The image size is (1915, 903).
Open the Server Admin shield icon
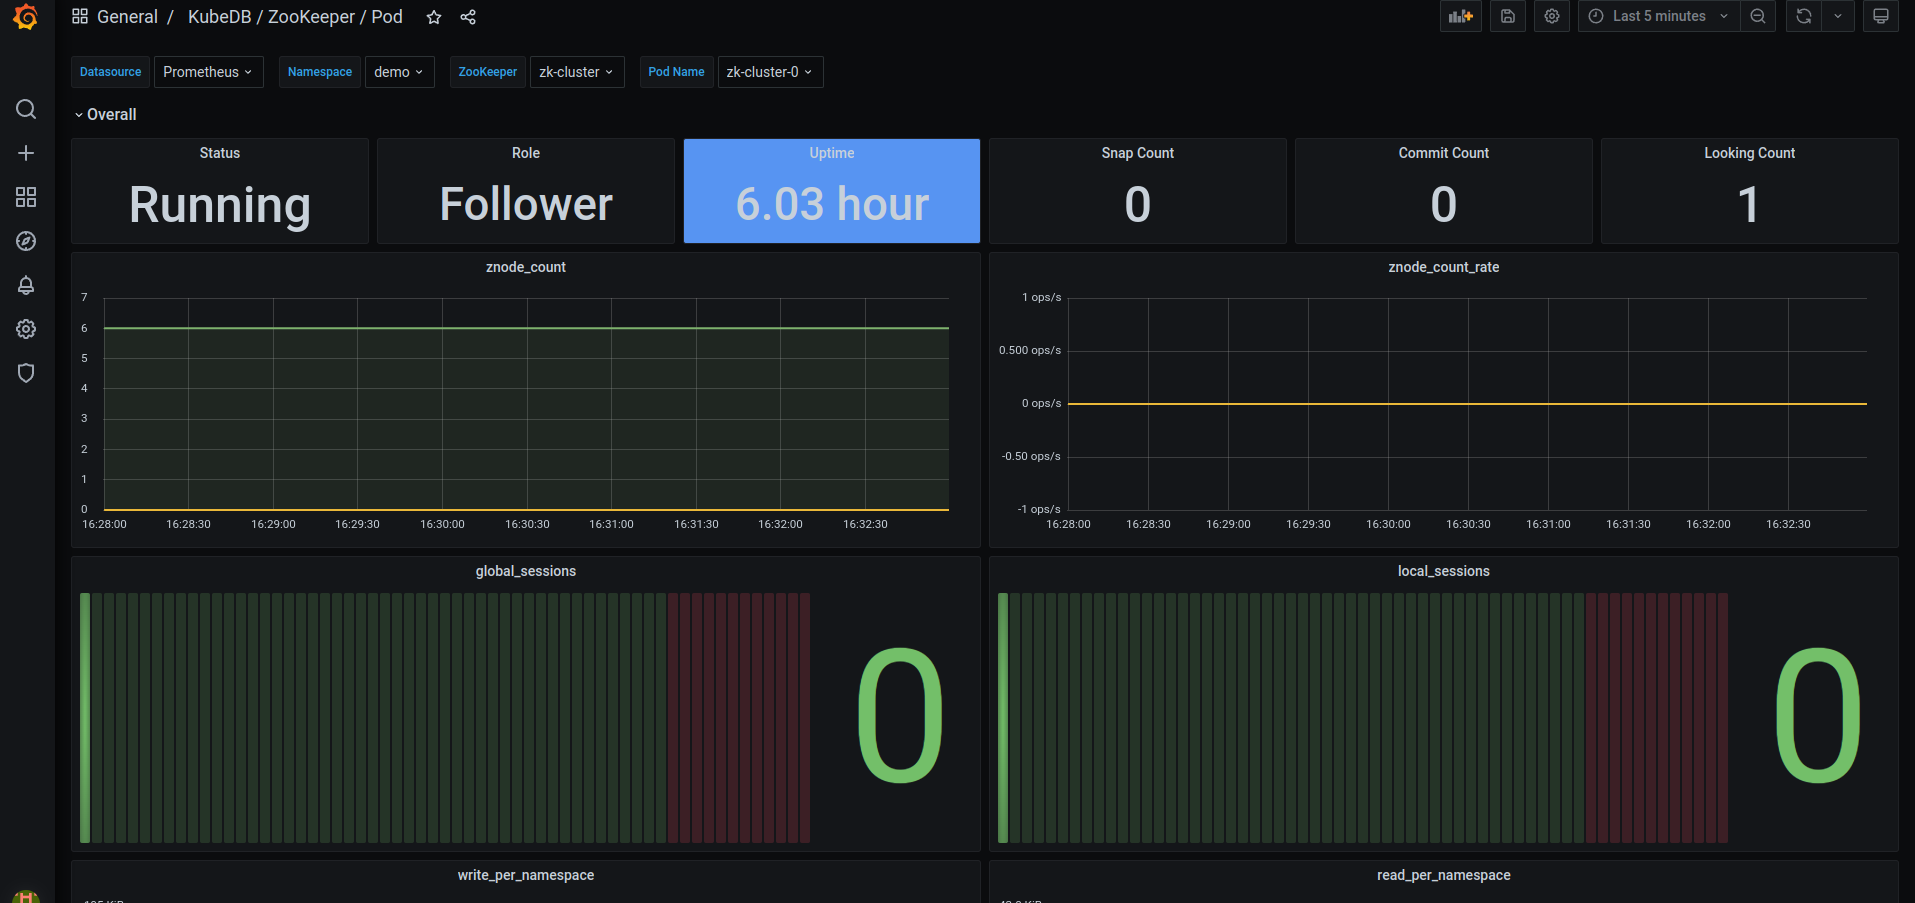(x=26, y=373)
